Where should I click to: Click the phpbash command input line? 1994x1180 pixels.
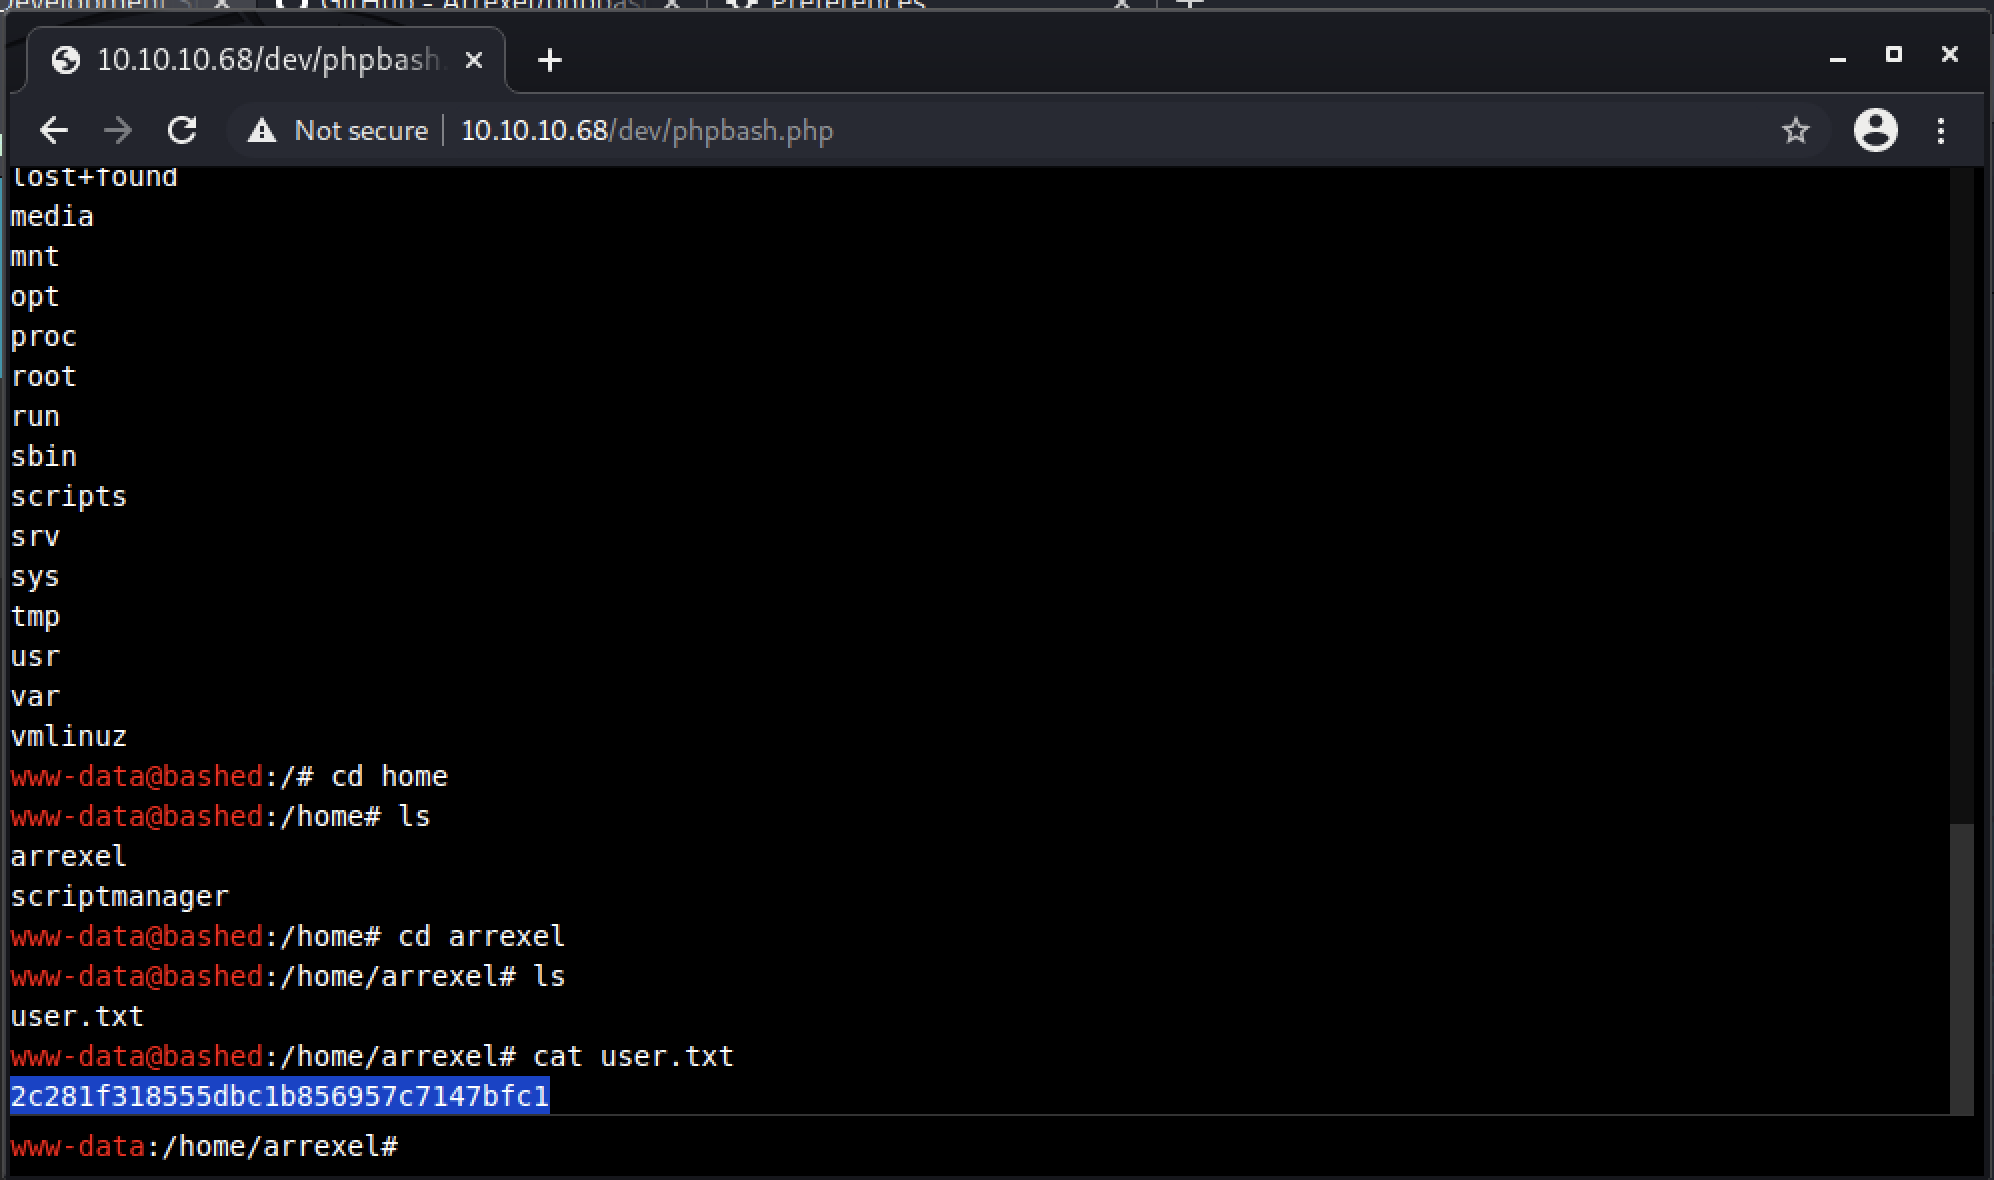tap(900, 1146)
